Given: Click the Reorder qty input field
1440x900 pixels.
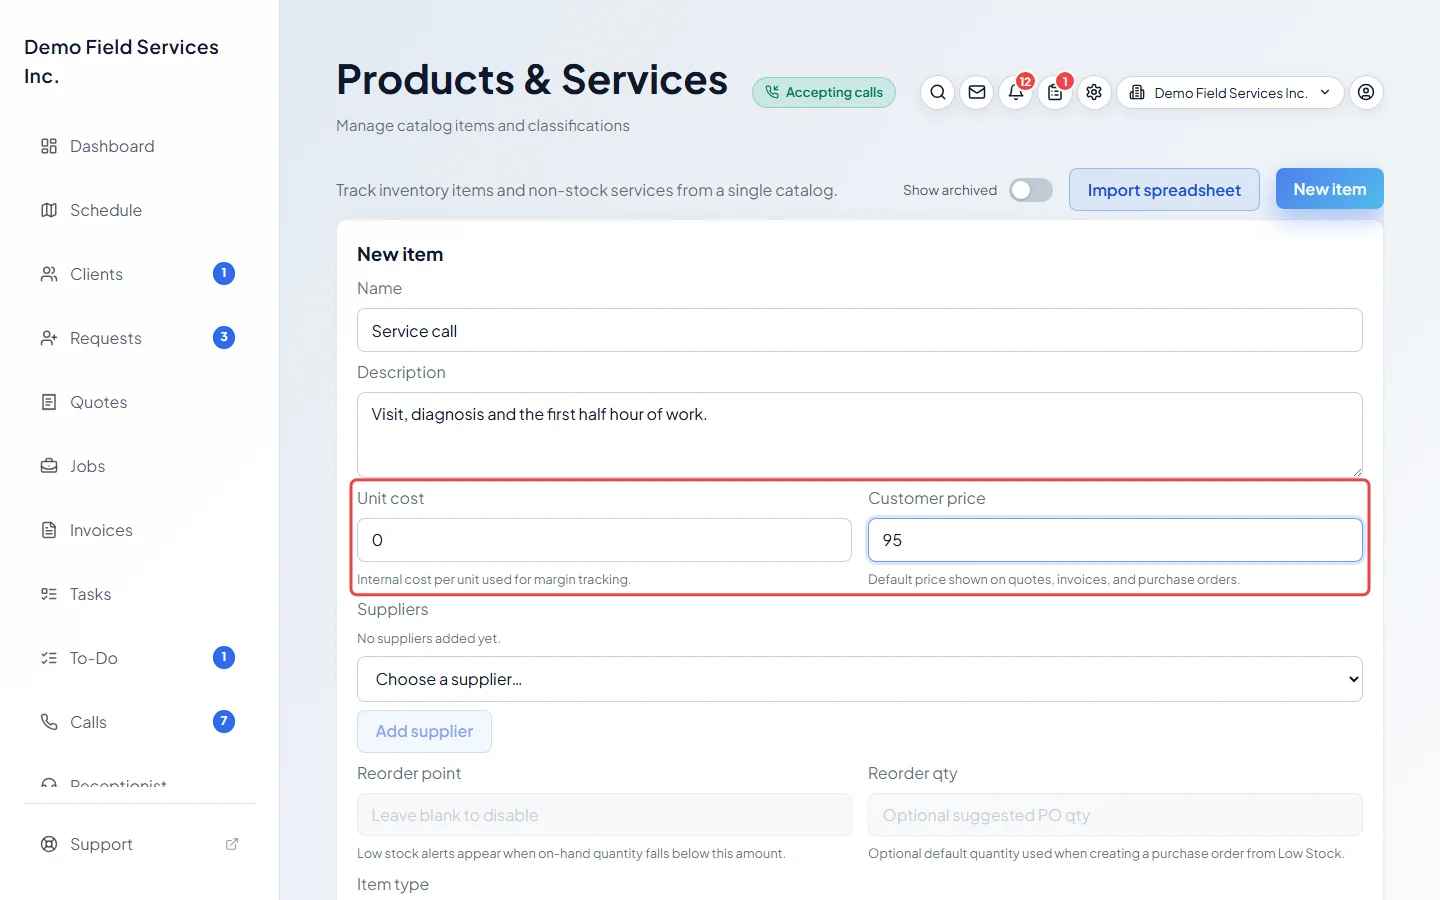Looking at the screenshot, I should point(1115,815).
